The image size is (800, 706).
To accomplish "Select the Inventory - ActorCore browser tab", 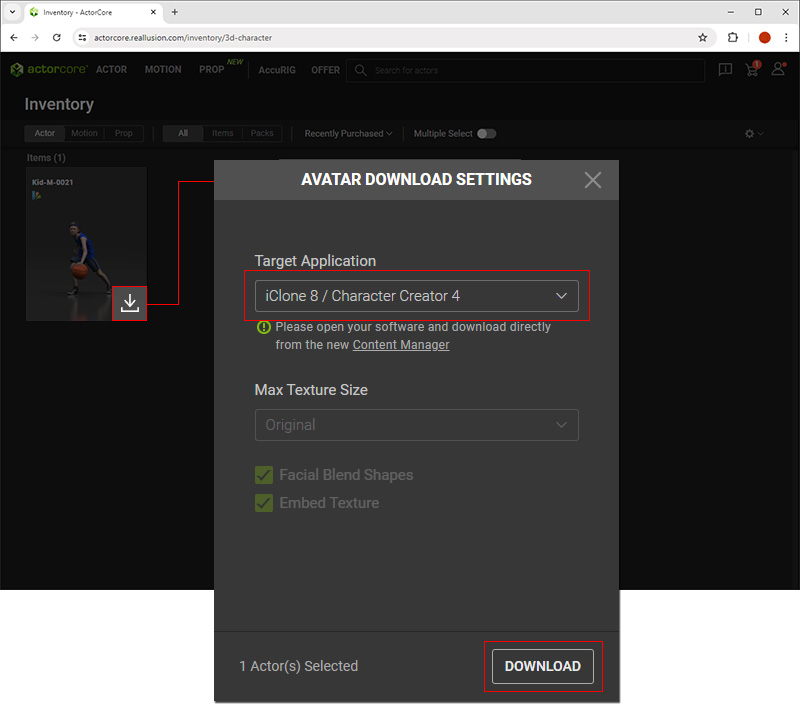I will [93, 12].
